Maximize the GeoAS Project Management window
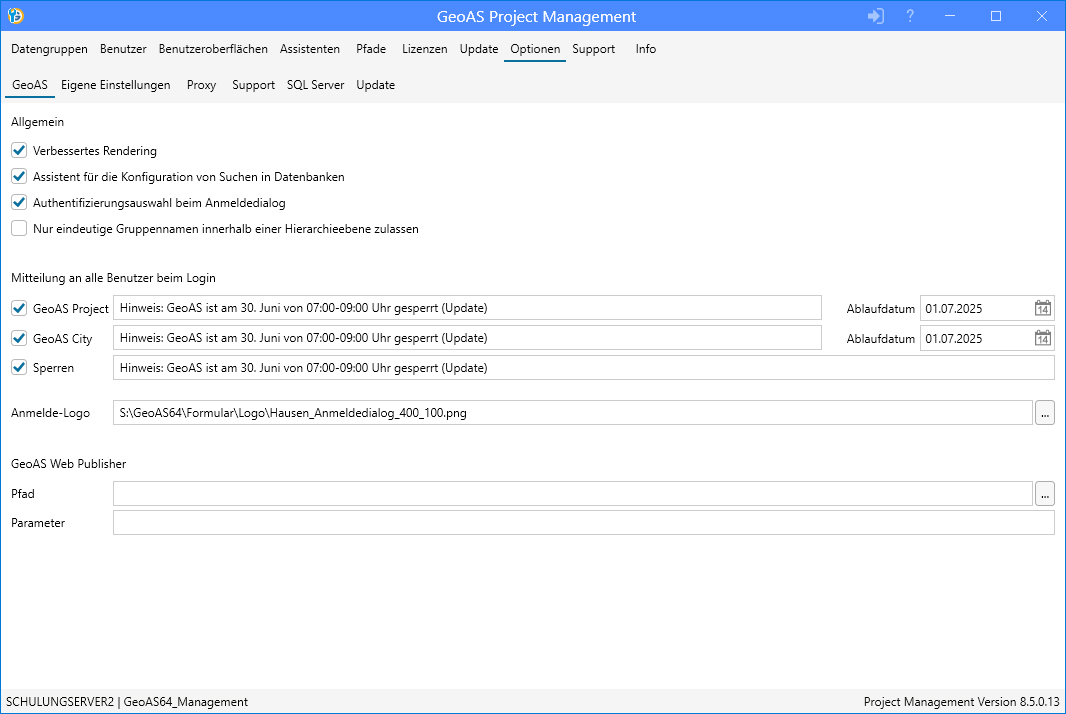The image size is (1066, 714). [x=996, y=16]
